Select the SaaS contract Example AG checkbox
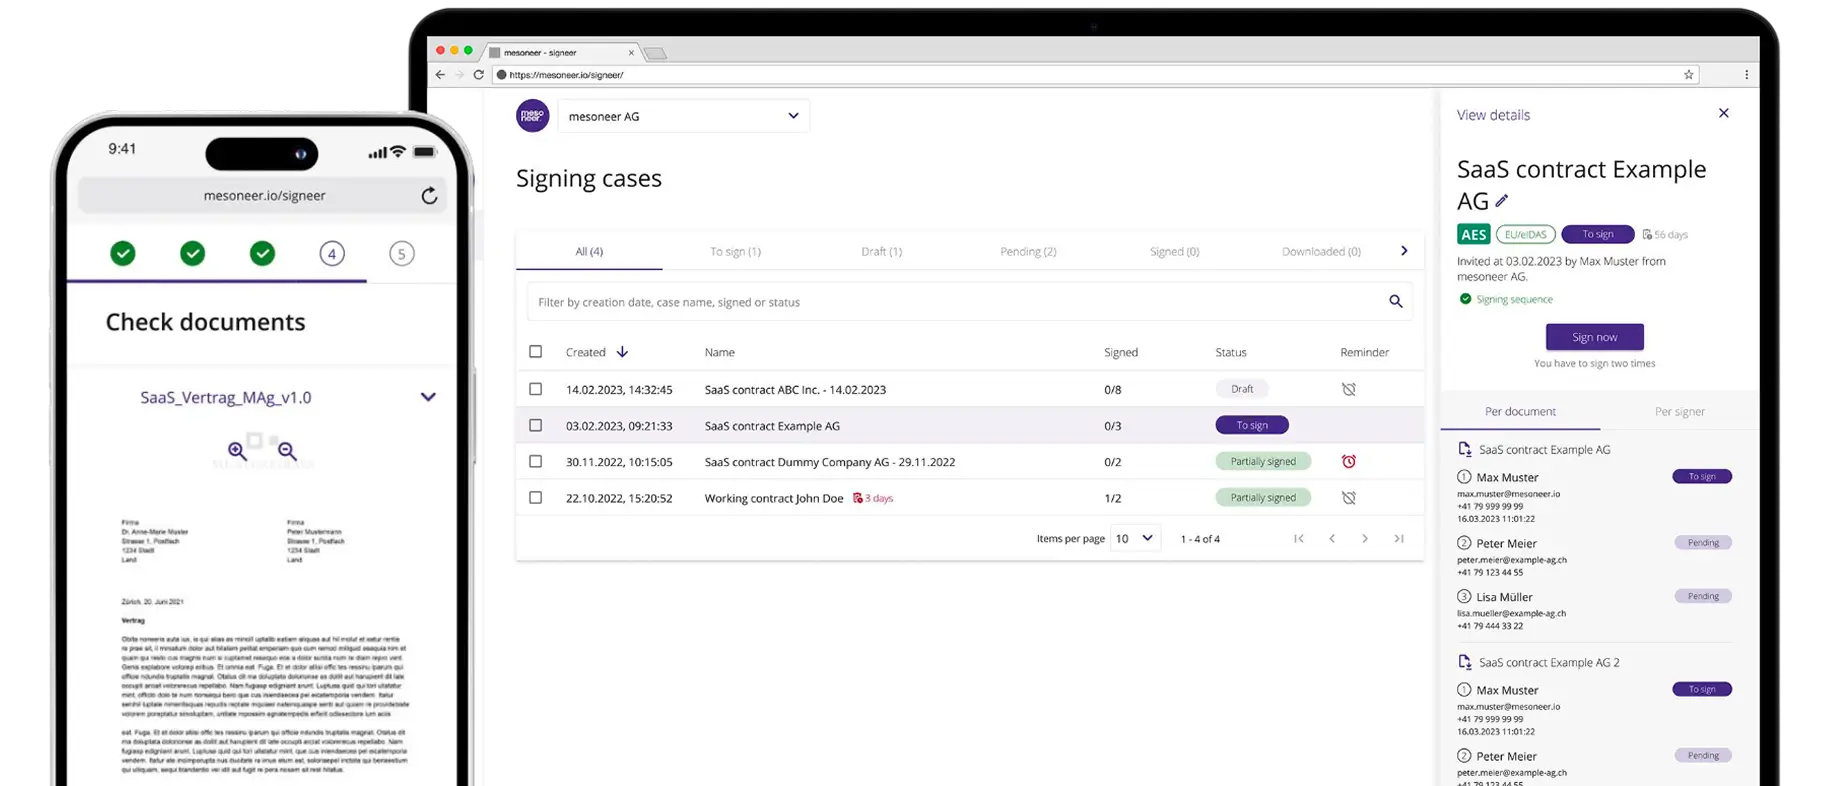Viewport: 1839px width, 786px height. point(536,425)
